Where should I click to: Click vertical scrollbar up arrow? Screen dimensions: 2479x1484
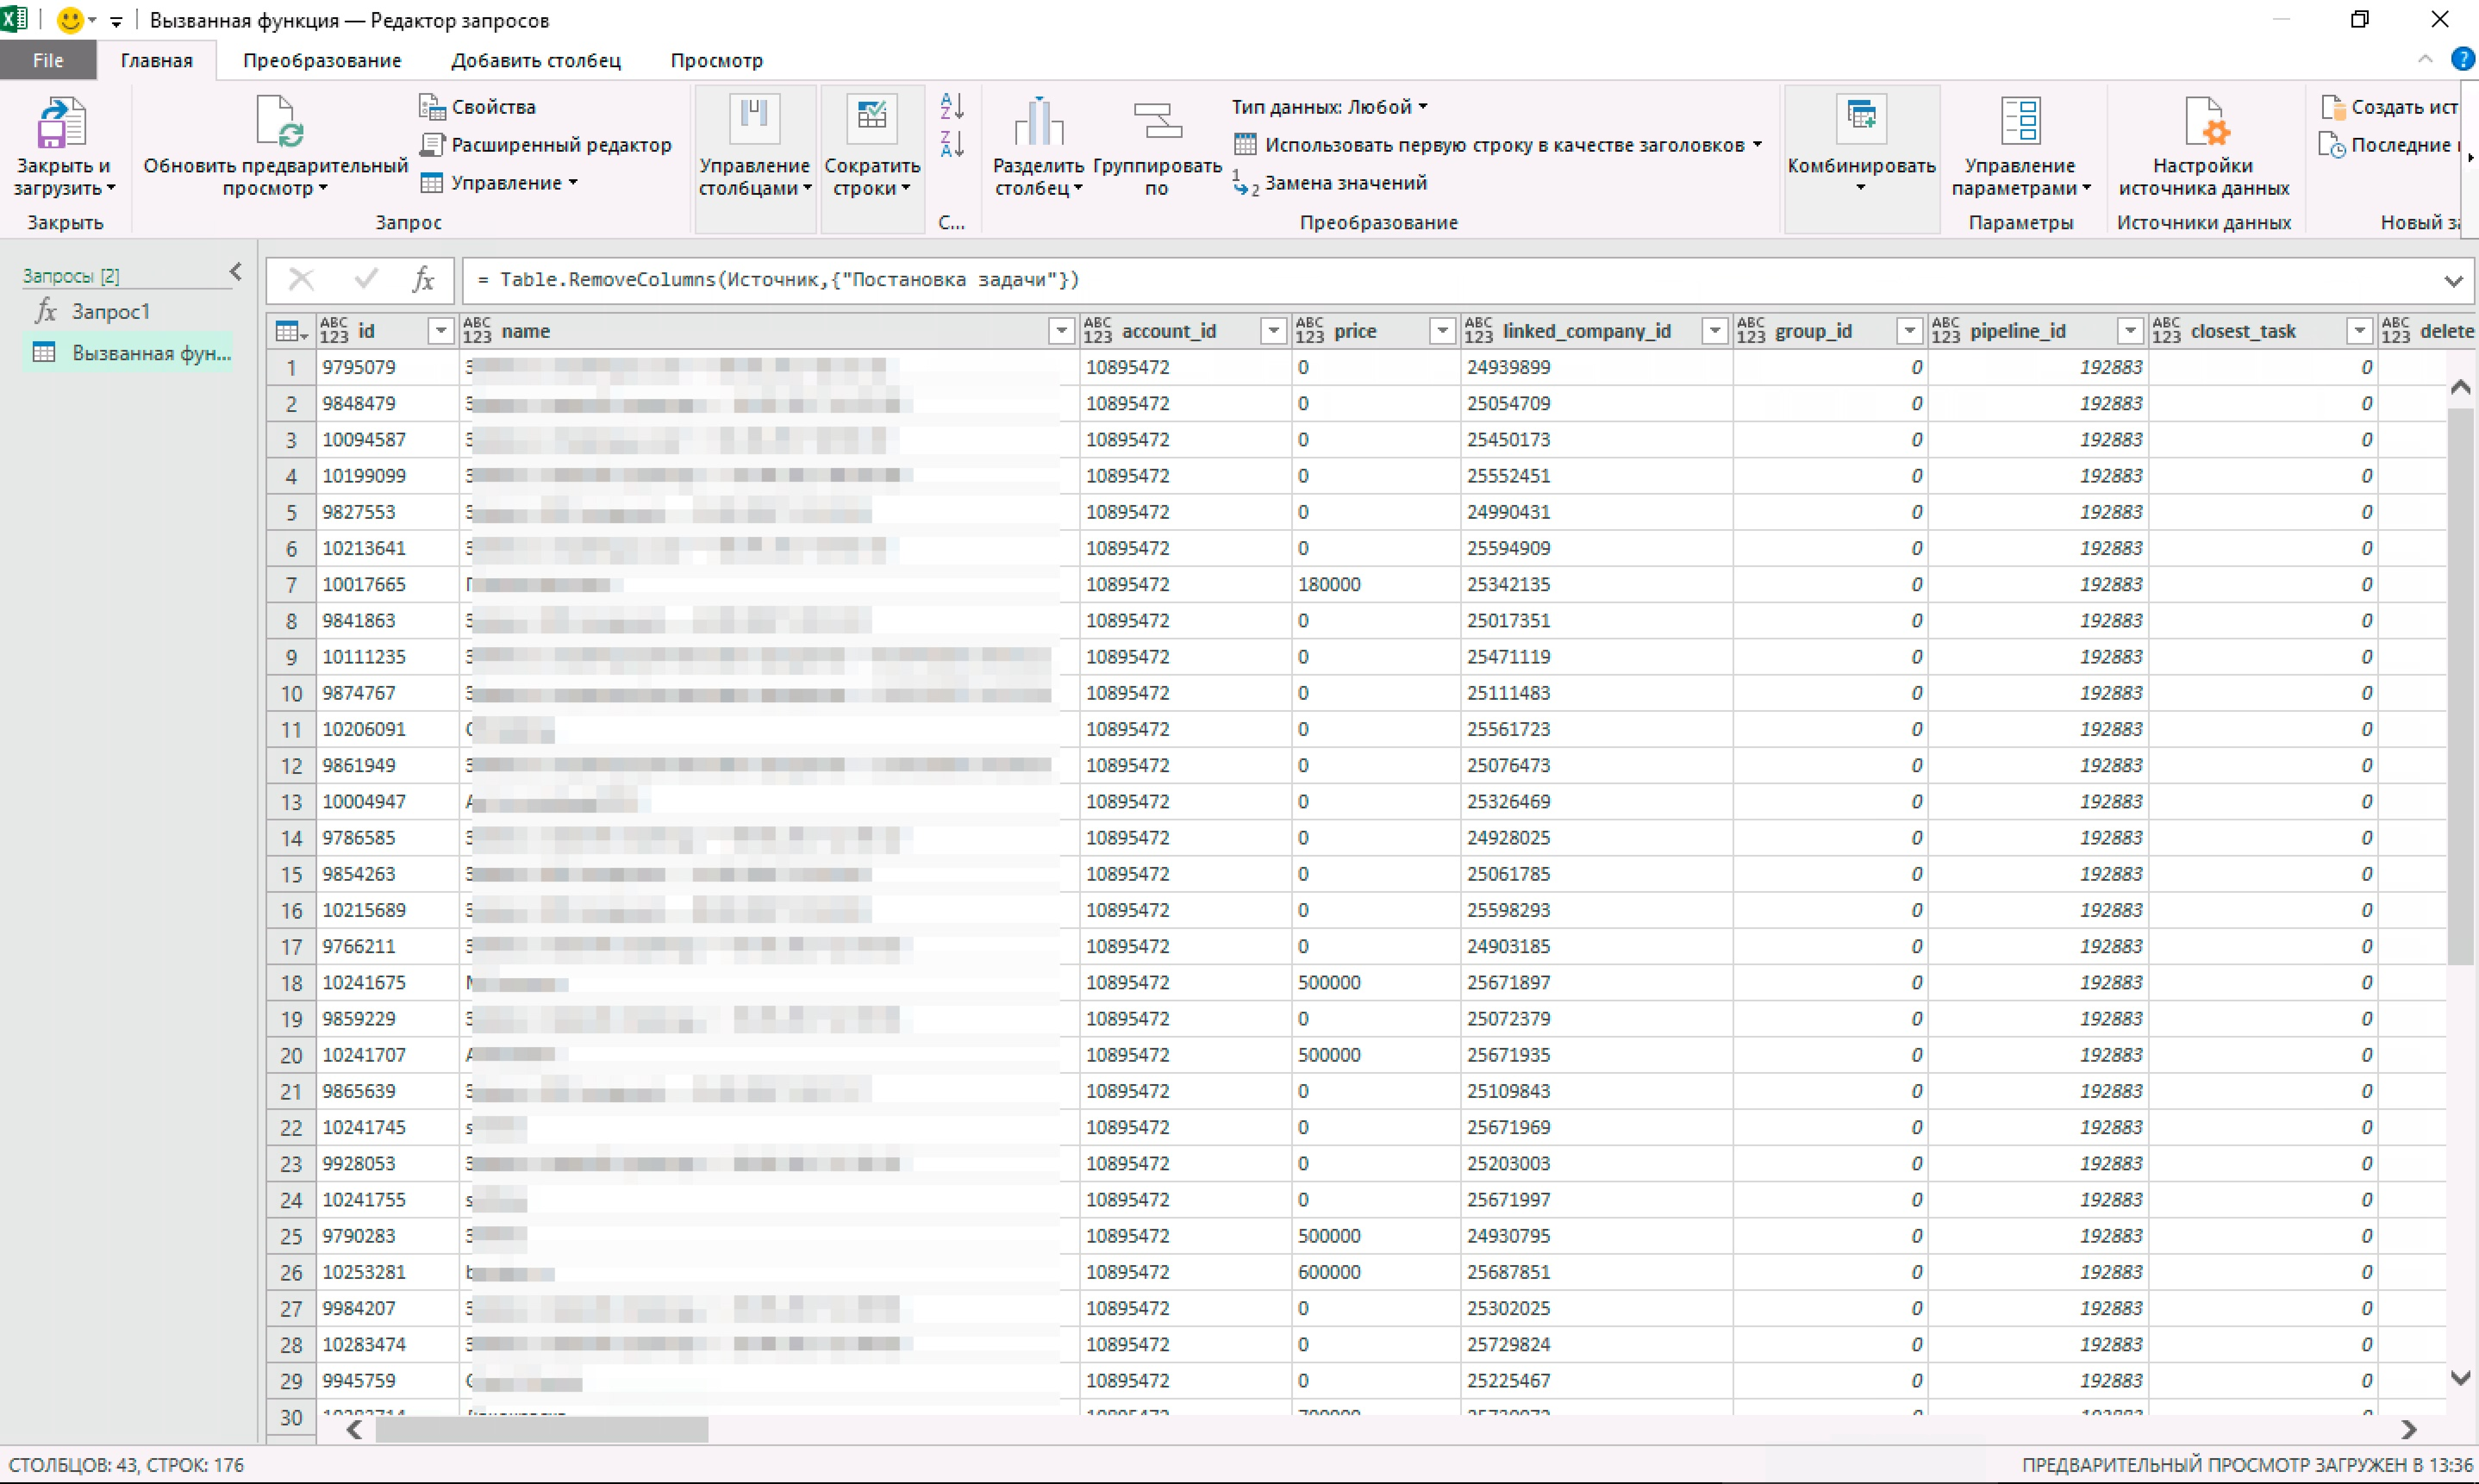(x=2461, y=387)
